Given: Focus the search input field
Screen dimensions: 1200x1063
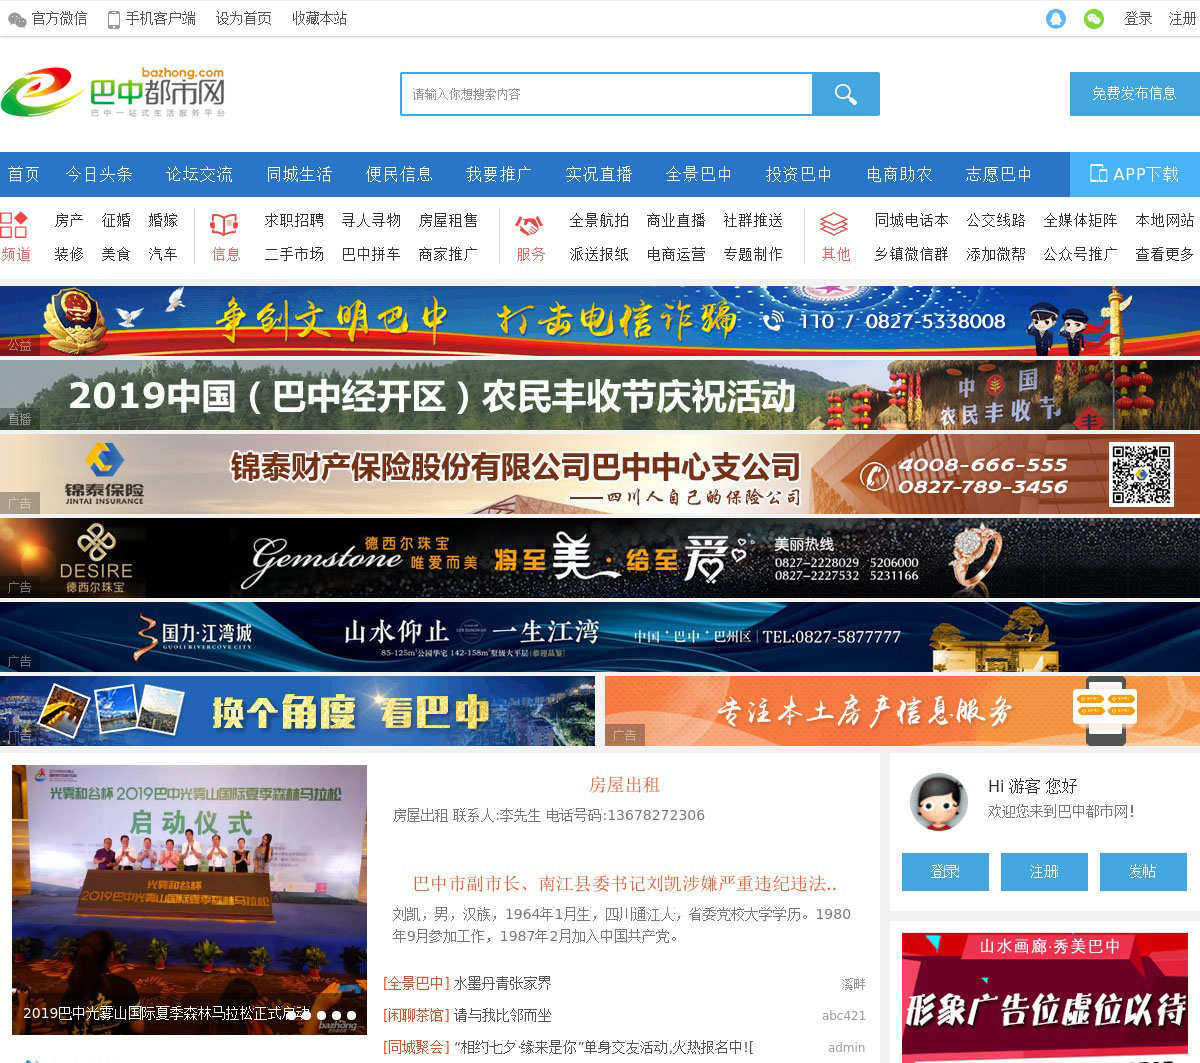Looking at the screenshot, I should coord(606,94).
